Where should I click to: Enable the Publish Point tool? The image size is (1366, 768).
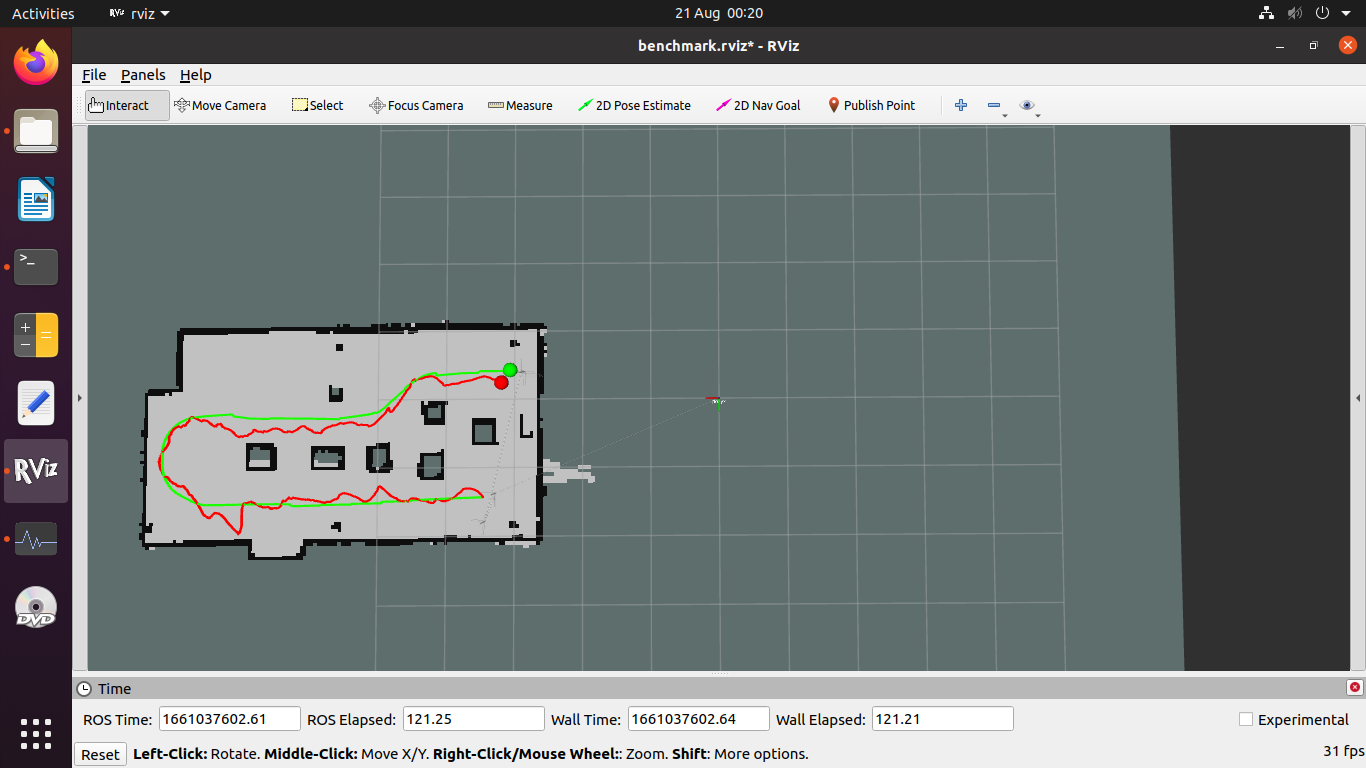[871, 105]
